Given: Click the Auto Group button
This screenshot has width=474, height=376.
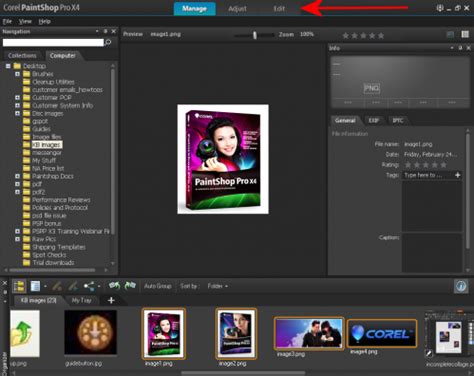Looking at the screenshot, I should [158, 286].
